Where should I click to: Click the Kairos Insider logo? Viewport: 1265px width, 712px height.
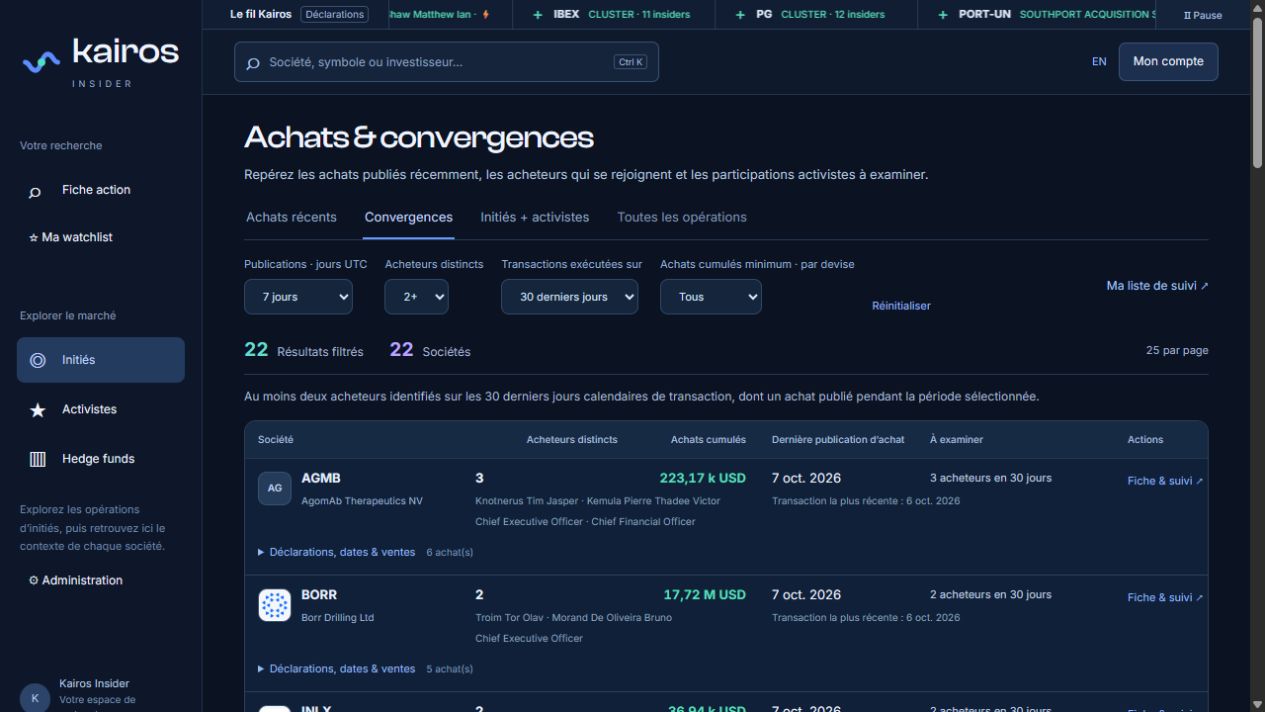(x=100, y=61)
